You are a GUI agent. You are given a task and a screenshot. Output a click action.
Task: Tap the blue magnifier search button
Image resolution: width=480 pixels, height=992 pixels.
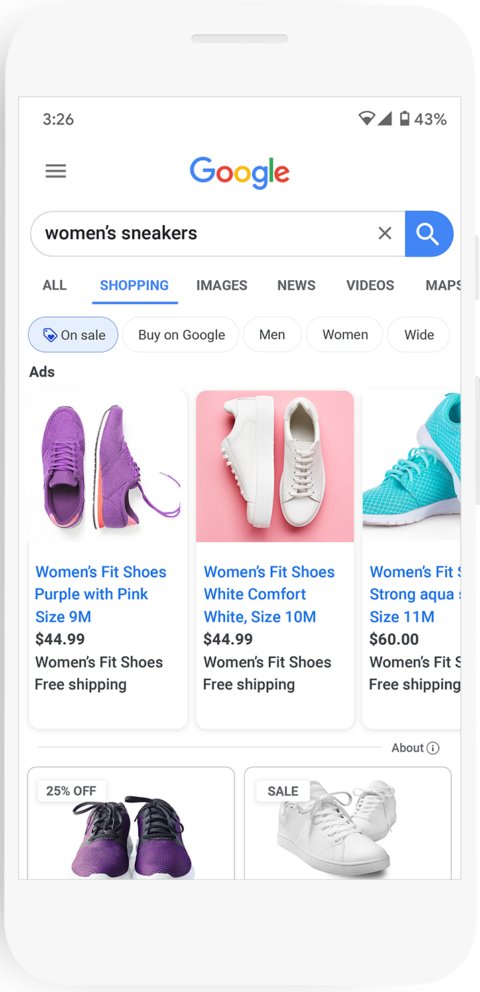[x=429, y=234]
